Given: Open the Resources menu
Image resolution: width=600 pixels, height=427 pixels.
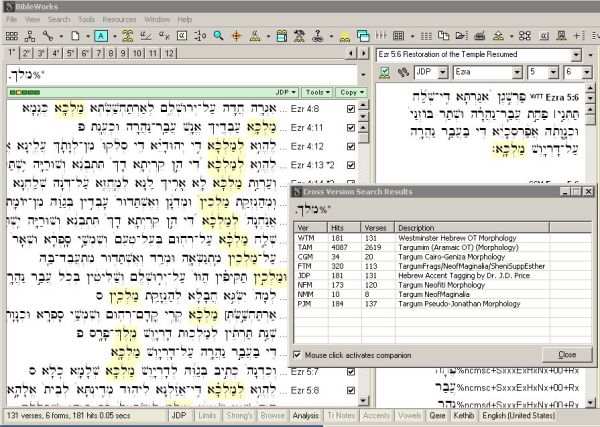Looking at the screenshot, I should tap(119, 20).
